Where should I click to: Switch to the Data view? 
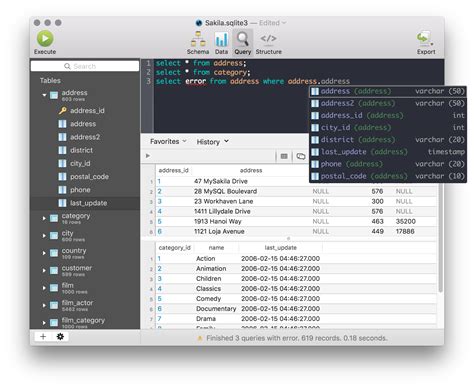[x=221, y=43]
